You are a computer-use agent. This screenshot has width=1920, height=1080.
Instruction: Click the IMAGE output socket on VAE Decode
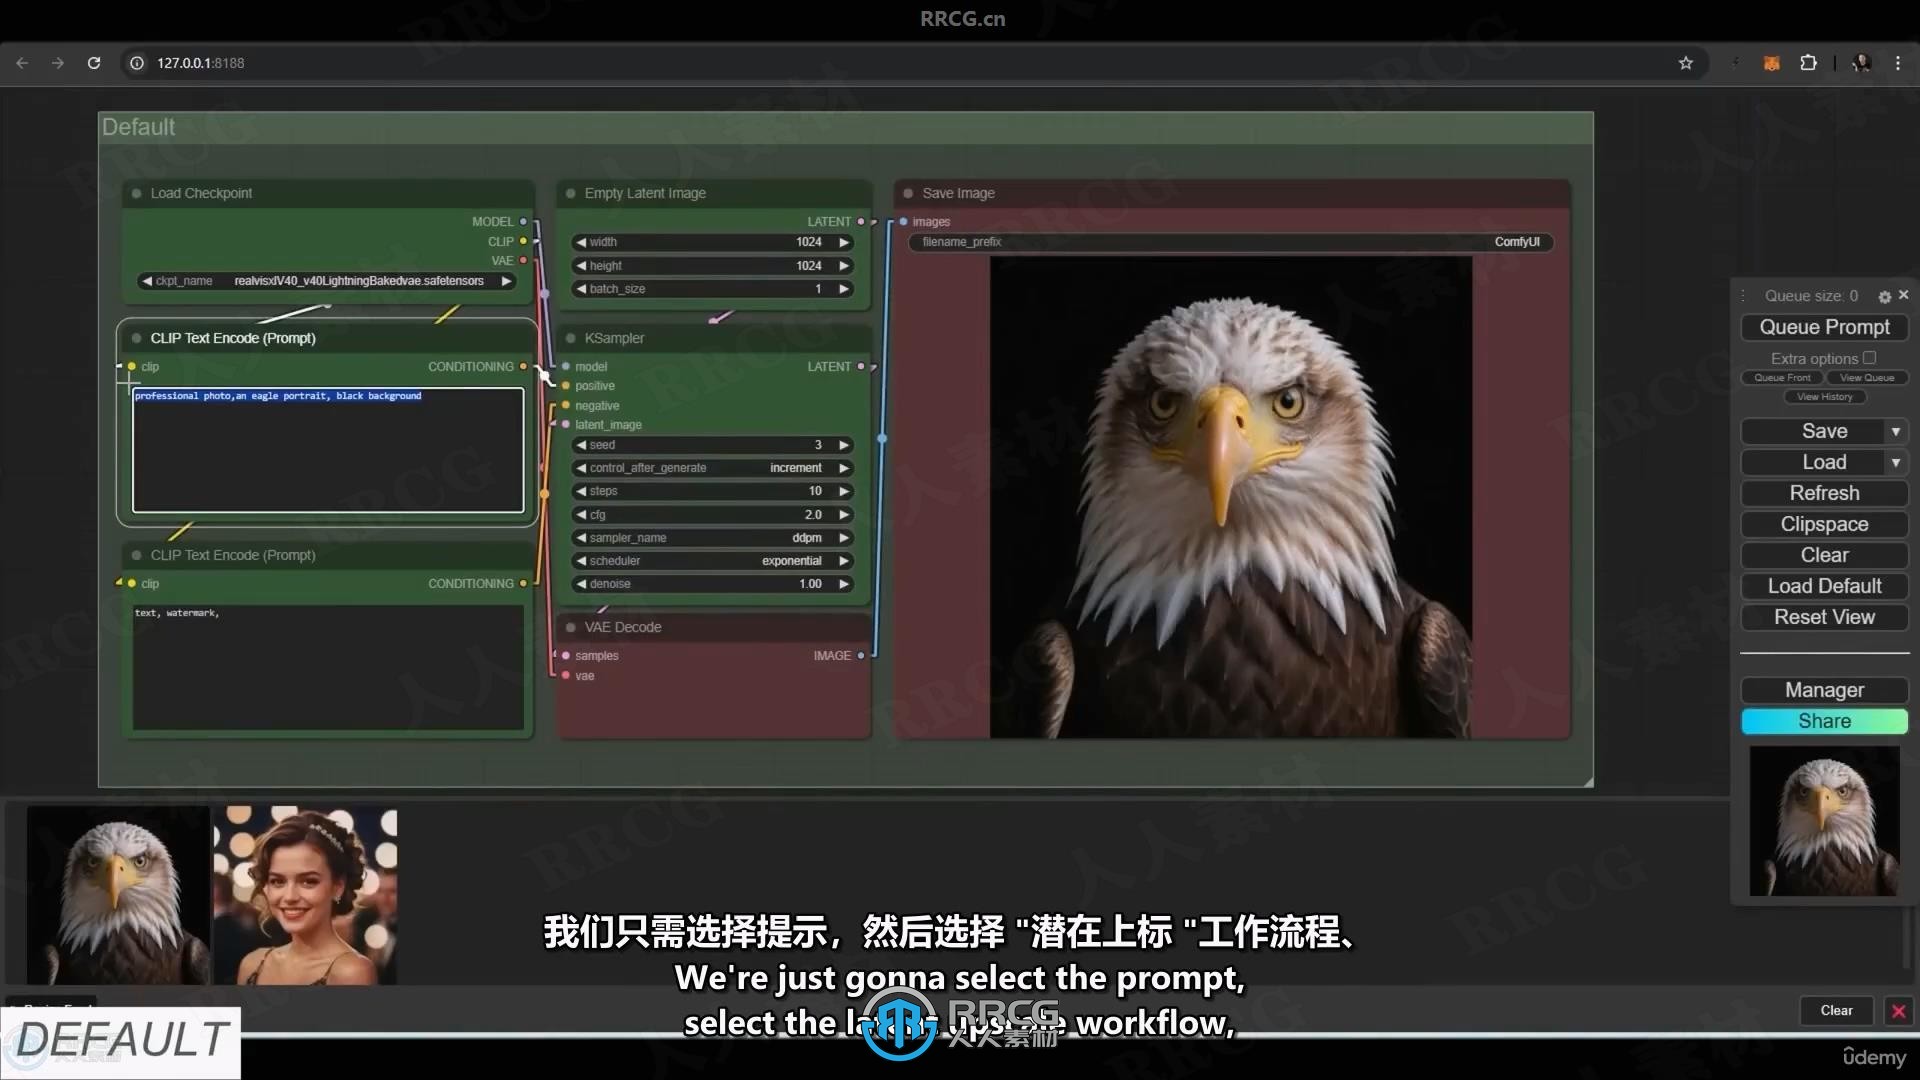coord(861,656)
